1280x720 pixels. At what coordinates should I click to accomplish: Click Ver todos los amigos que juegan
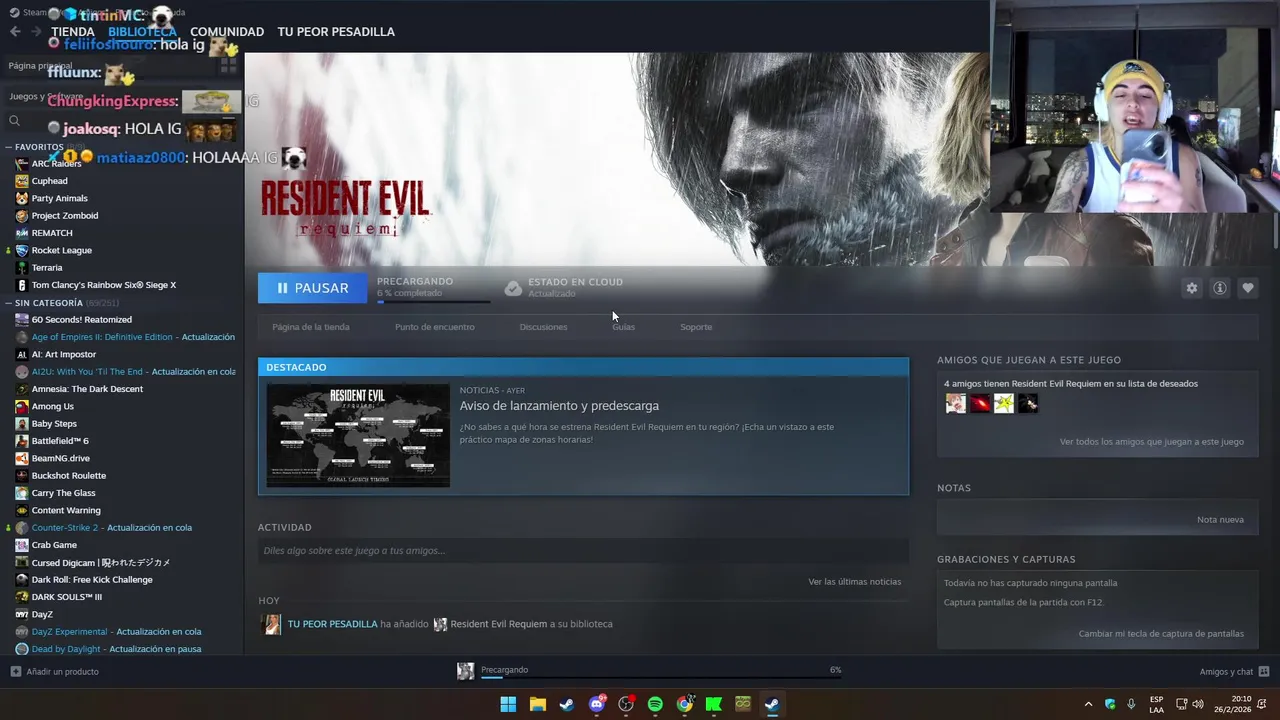point(1152,442)
